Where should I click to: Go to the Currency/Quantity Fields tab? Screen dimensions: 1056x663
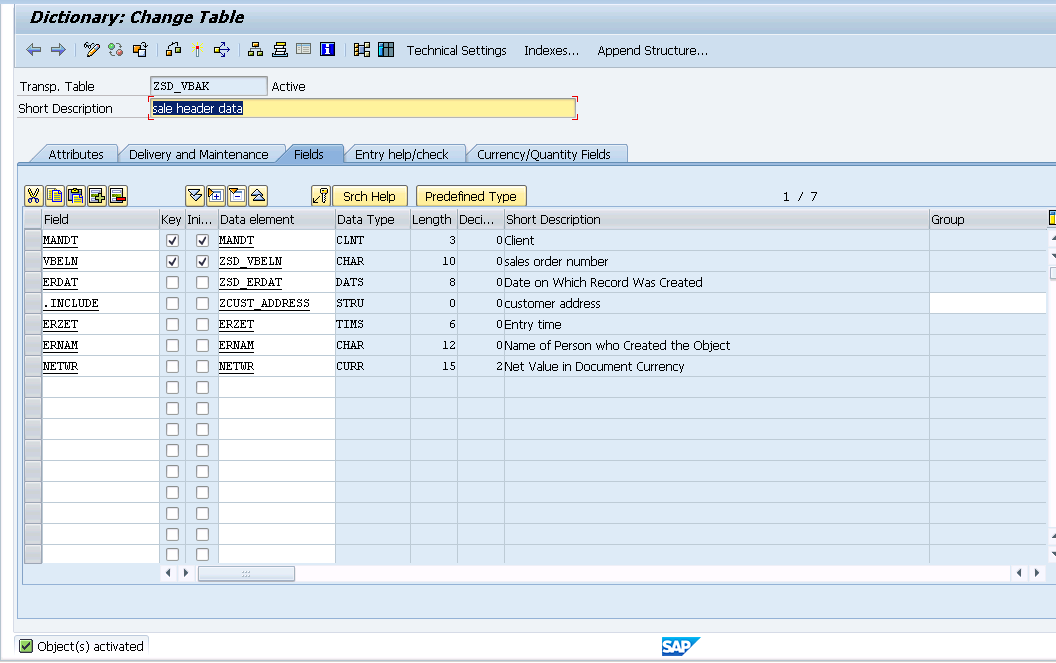tap(543, 154)
